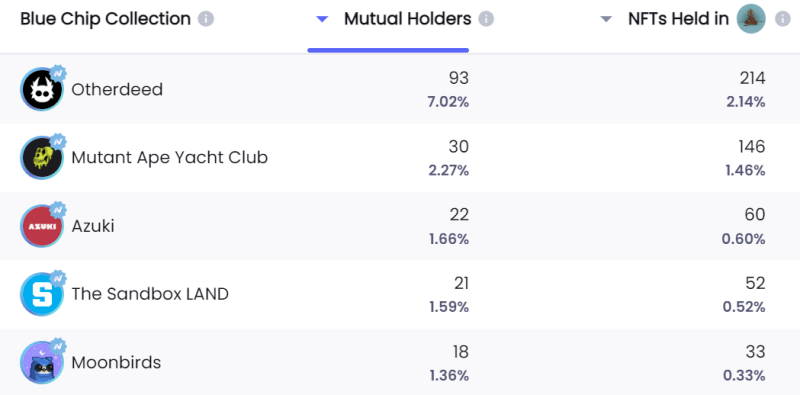This screenshot has height=395, width=800.
Task: Open the Azuki collection name link
Action: click(93, 226)
